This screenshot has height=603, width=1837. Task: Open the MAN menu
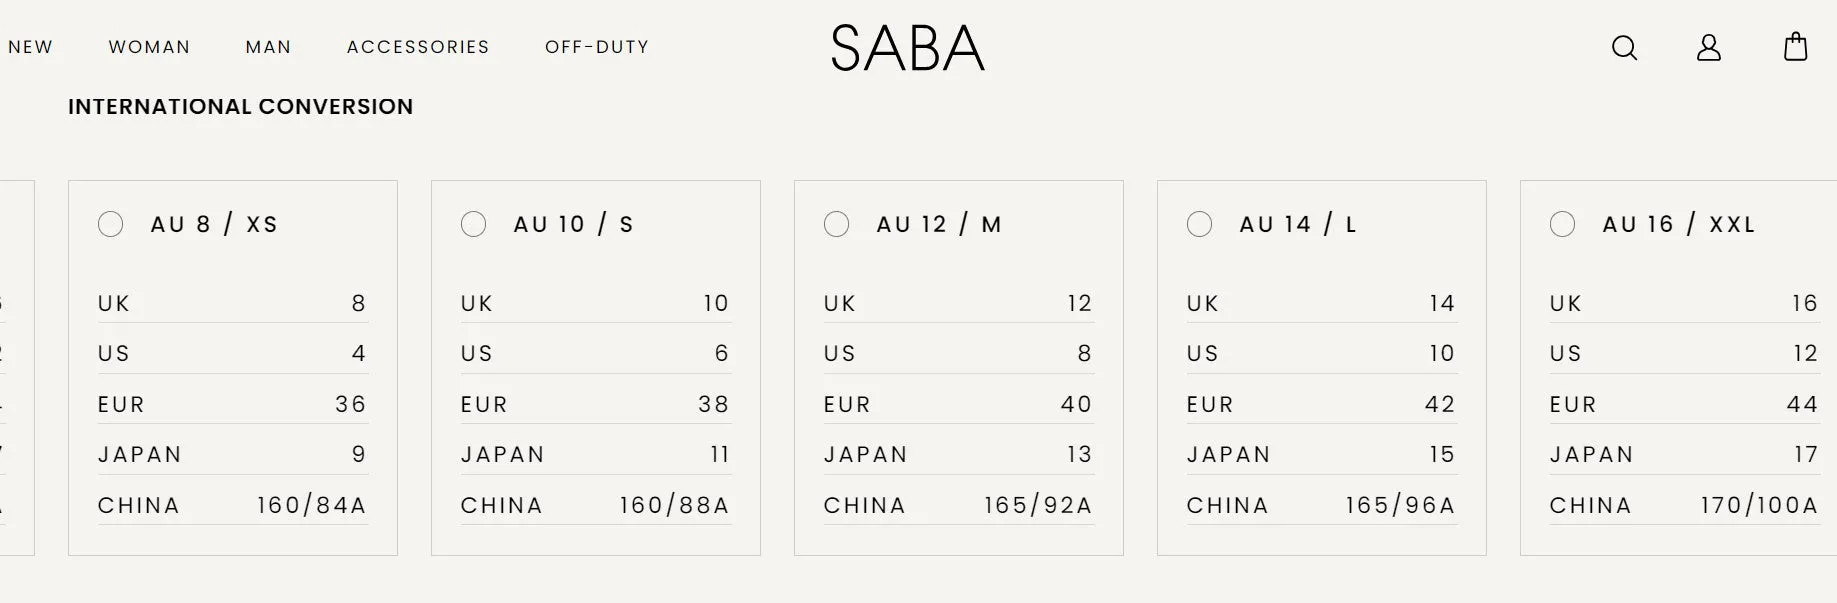tap(268, 47)
